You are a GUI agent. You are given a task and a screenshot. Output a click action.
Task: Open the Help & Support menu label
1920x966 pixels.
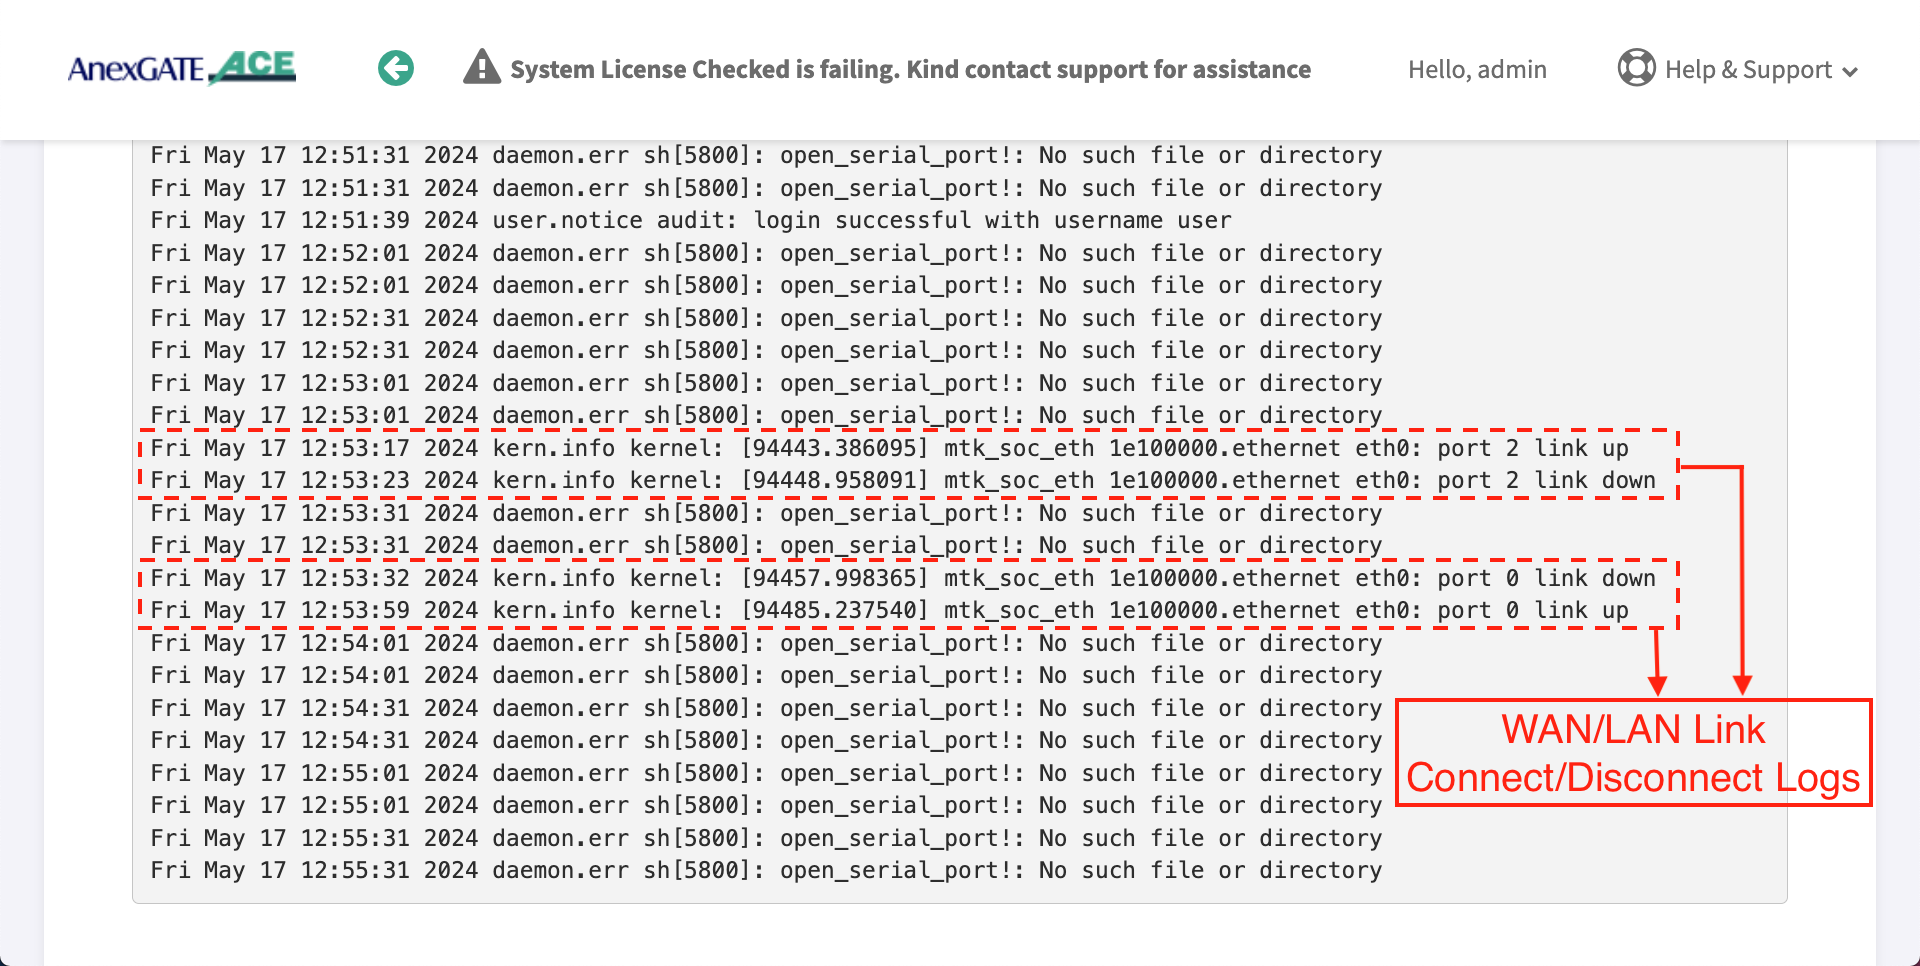(1748, 70)
